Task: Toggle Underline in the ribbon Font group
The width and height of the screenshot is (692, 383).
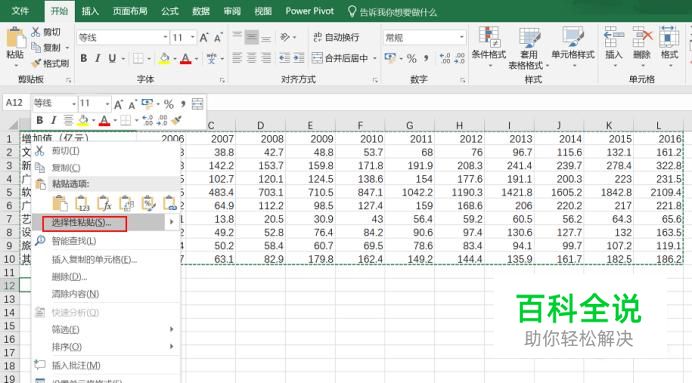Action: (x=112, y=58)
